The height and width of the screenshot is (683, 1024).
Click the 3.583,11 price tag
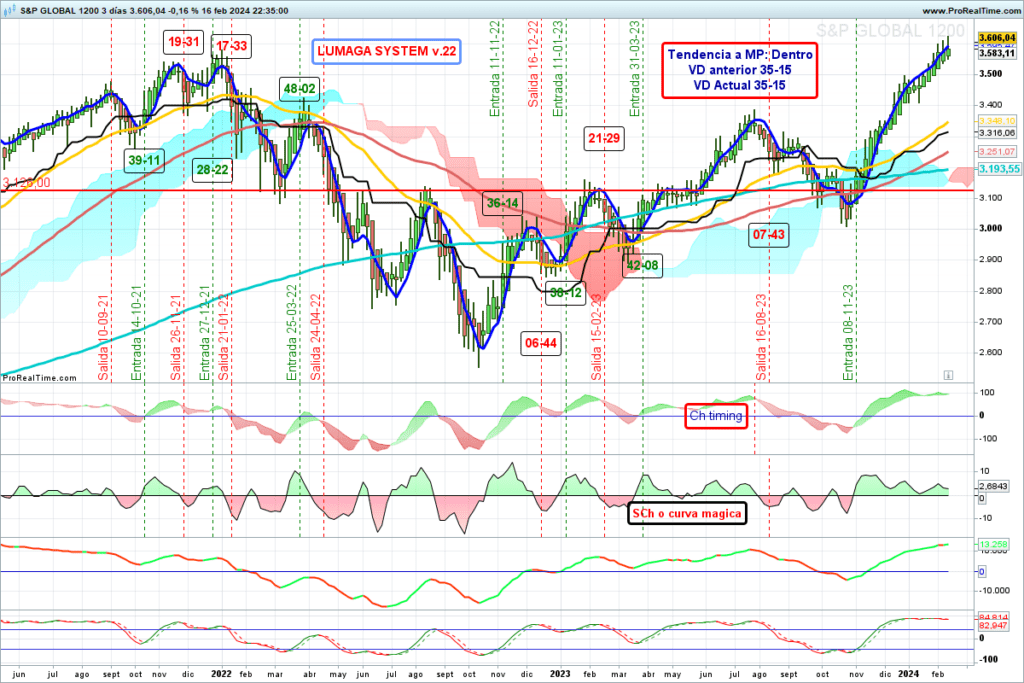tap(997, 54)
